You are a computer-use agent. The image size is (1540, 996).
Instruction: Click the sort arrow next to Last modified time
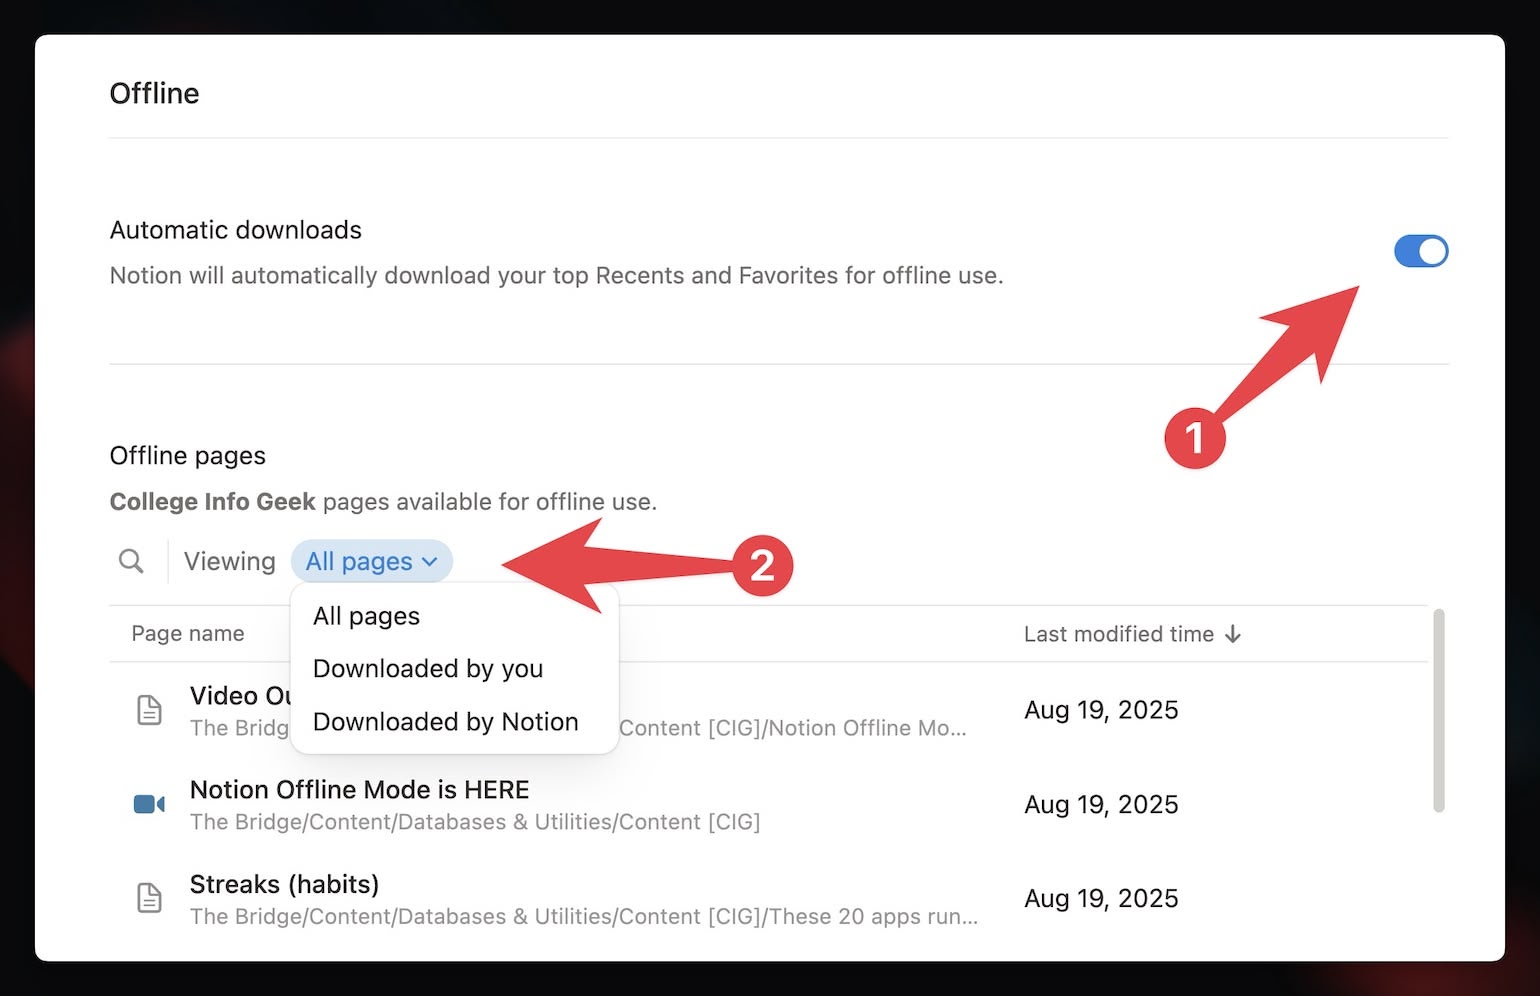(x=1233, y=634)
